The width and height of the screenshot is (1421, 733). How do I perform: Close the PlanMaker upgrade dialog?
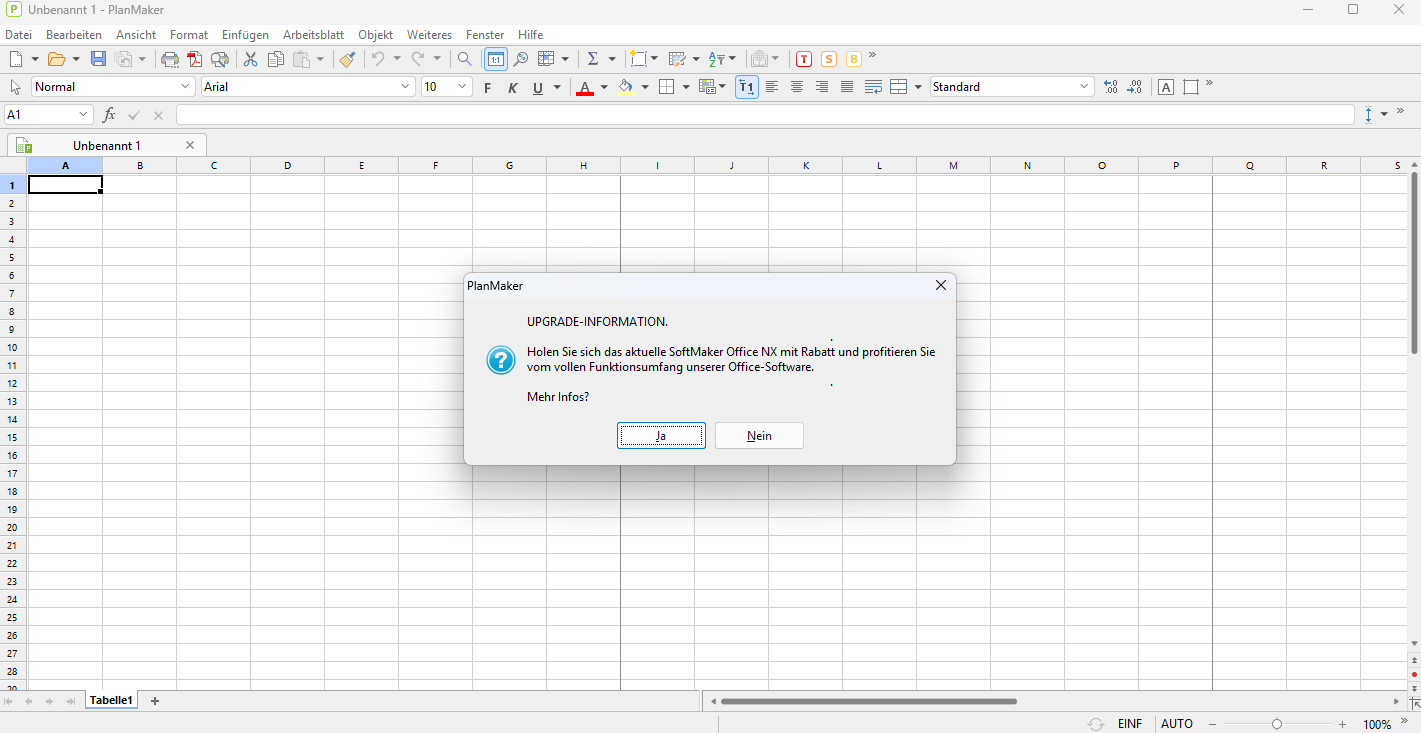(940, 286)
